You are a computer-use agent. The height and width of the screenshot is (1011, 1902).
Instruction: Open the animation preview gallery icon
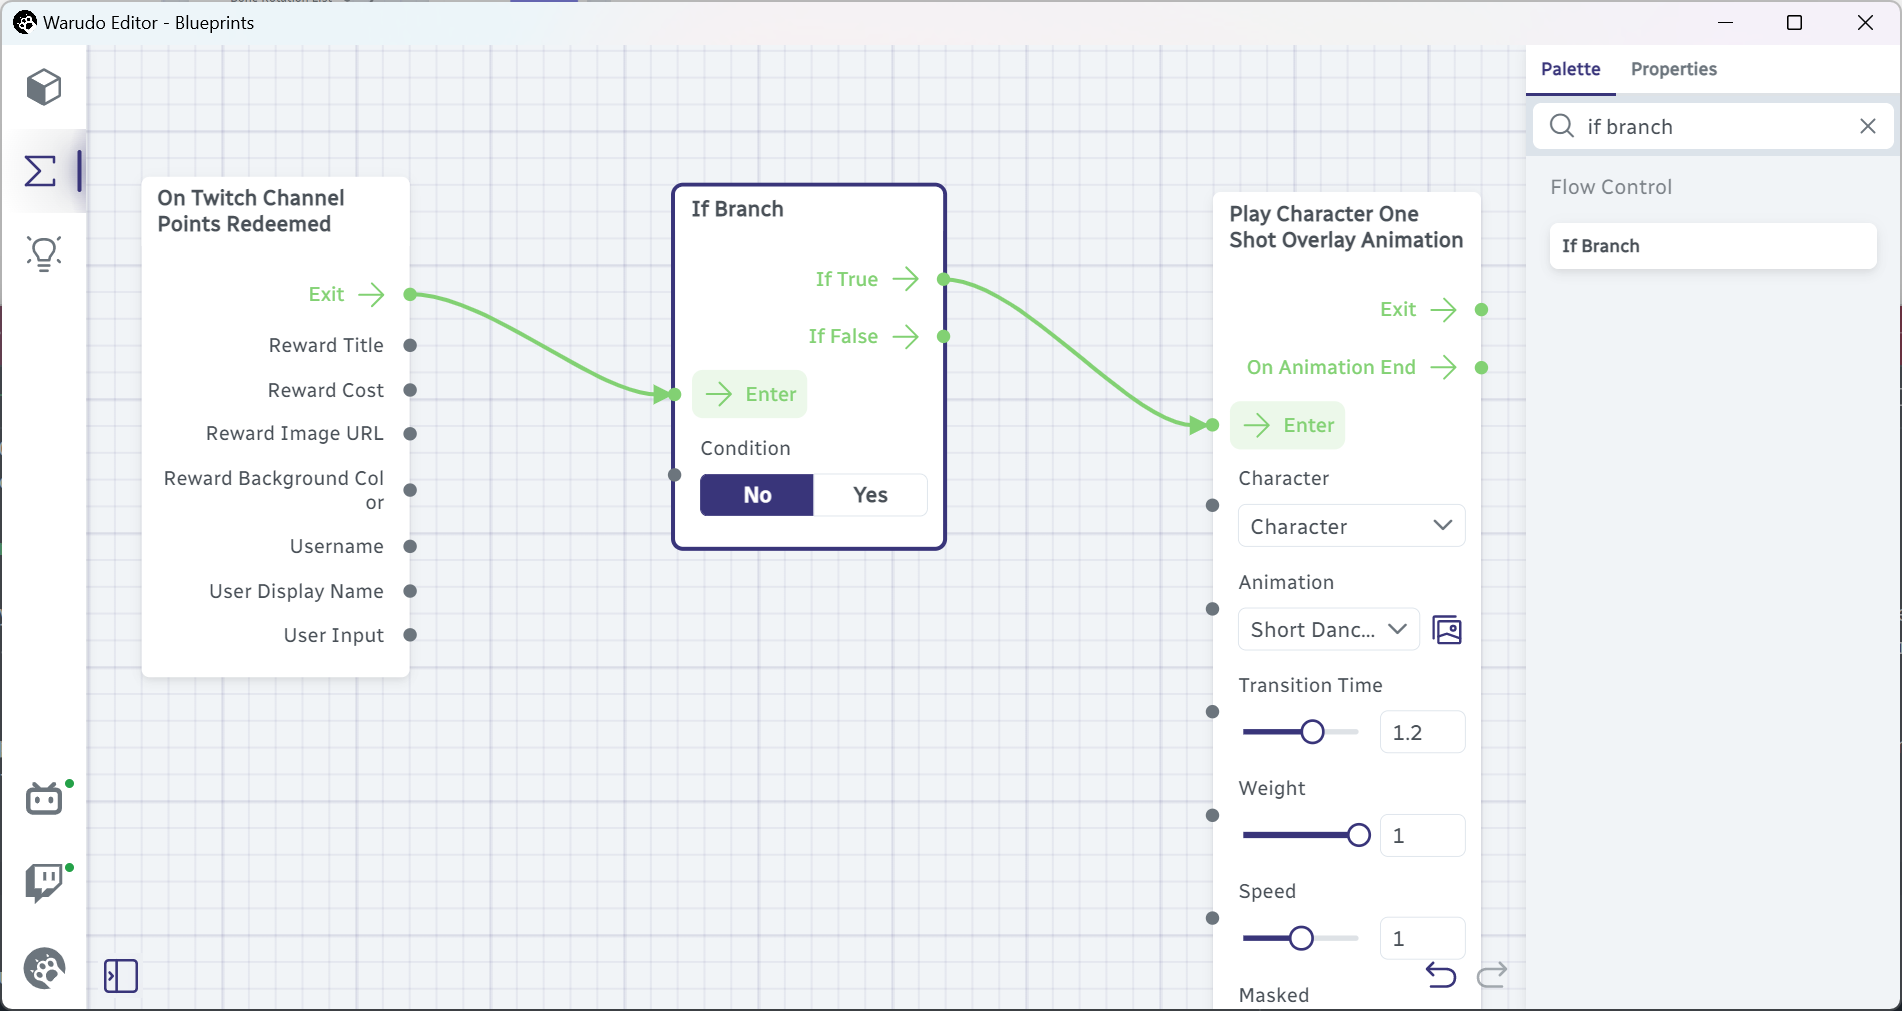pos(1447,630)
